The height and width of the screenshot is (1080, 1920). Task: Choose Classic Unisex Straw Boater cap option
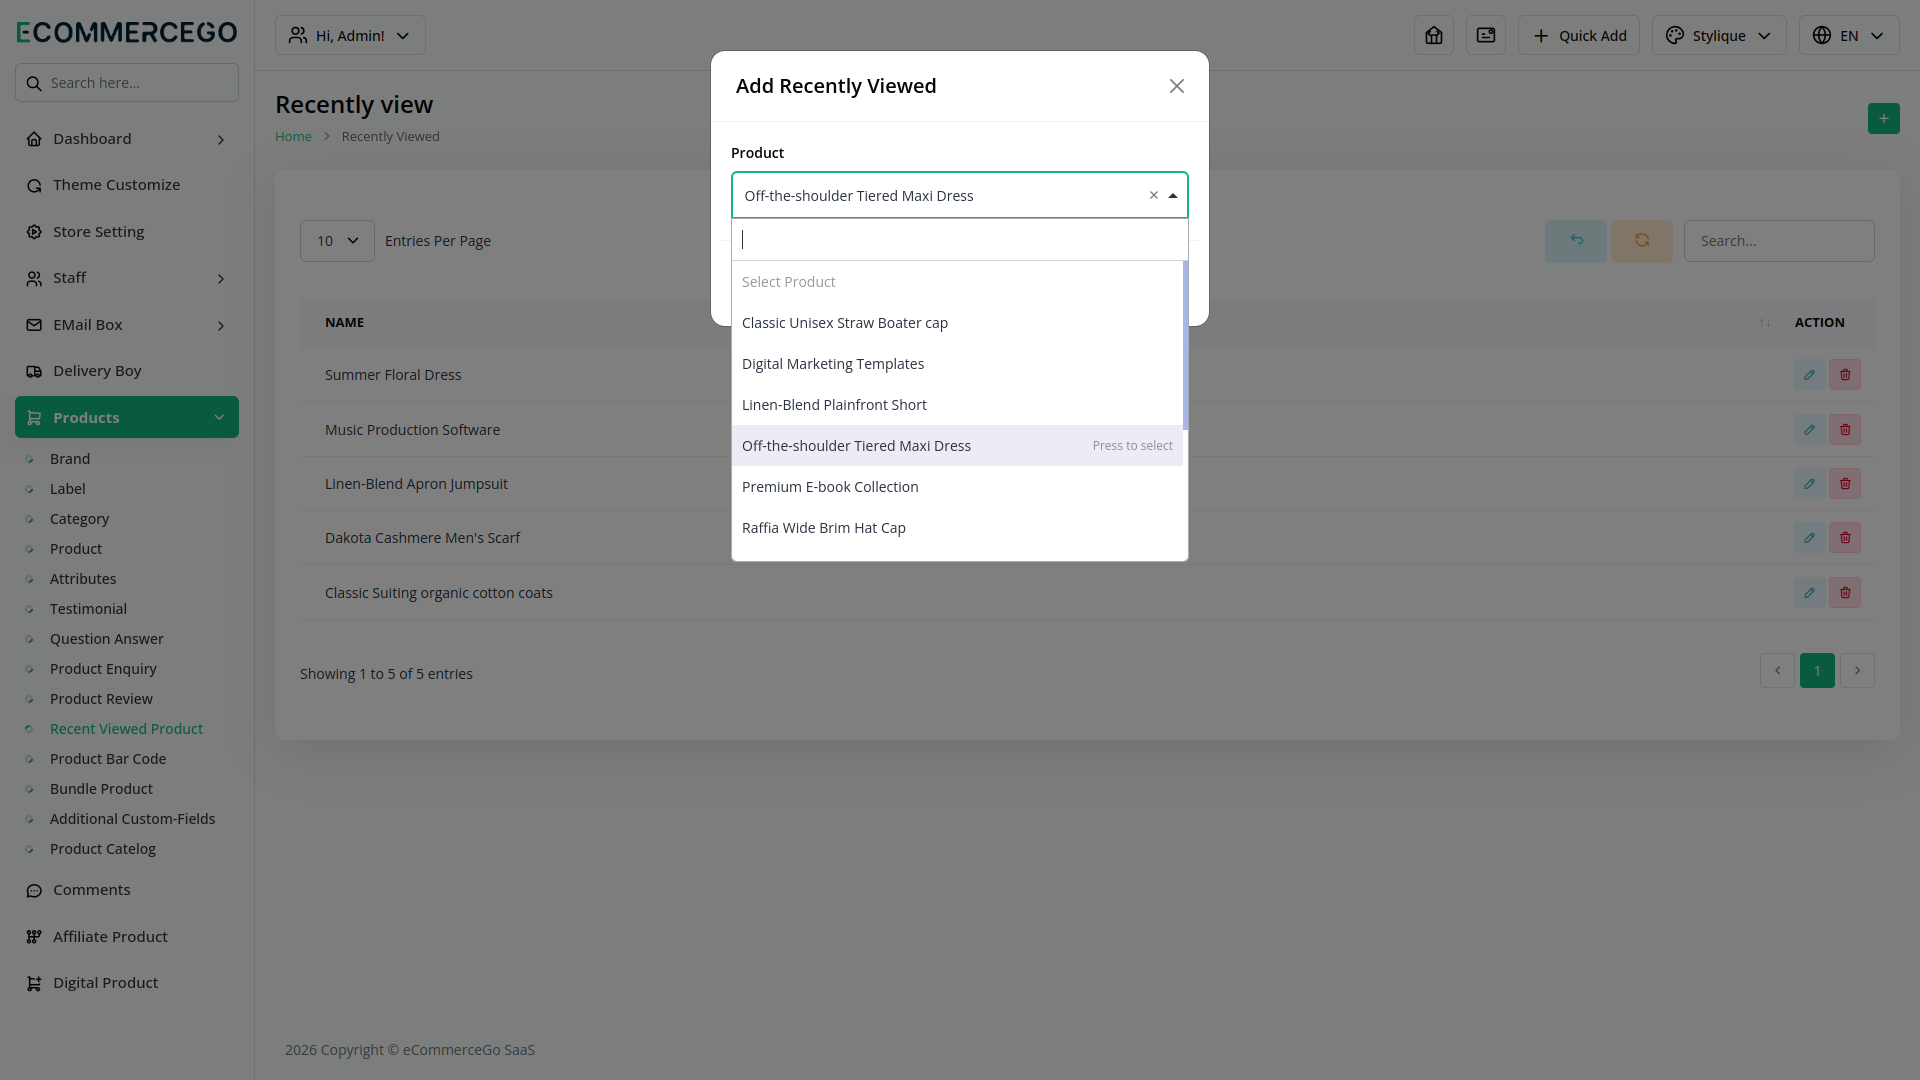coord(957,323)
